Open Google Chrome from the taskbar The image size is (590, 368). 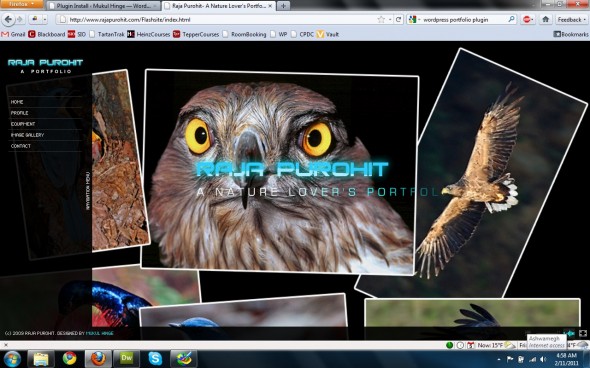click(69, 359)
